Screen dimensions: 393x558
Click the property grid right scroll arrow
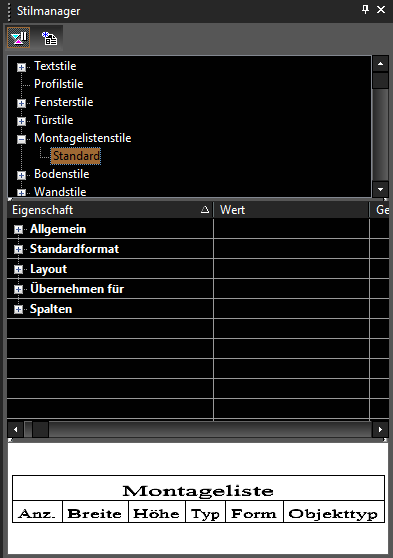(380, 429)
